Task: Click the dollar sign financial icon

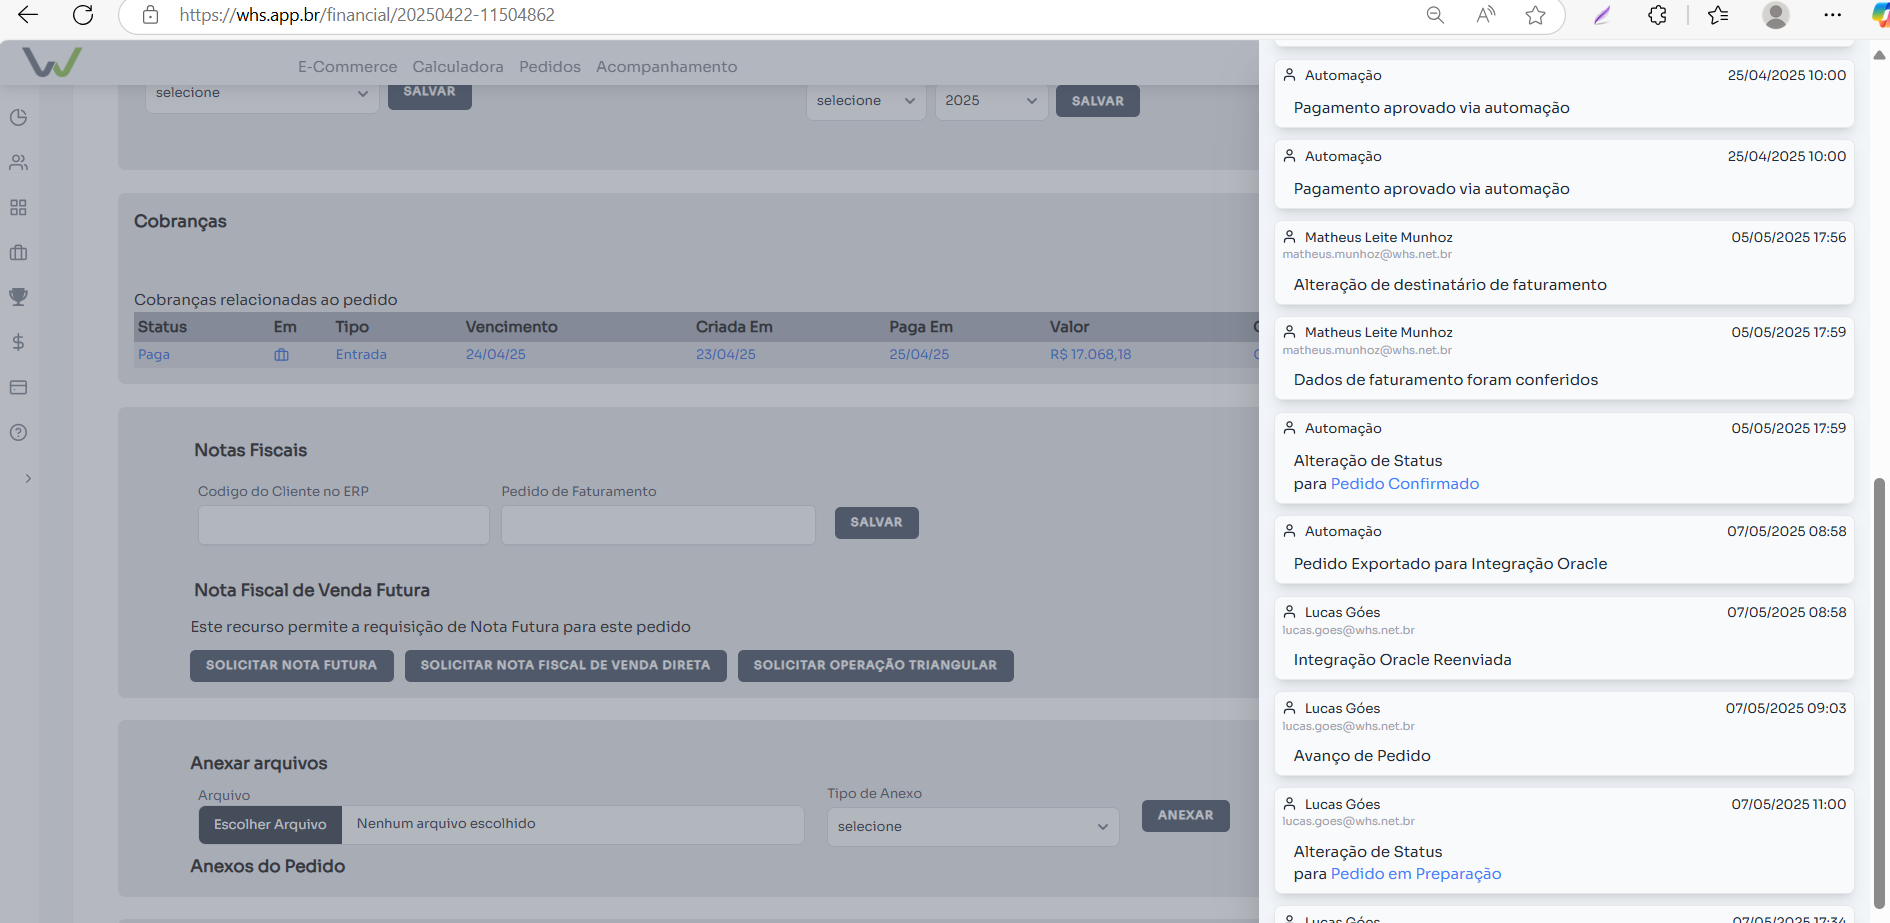Action: (18, 342)
